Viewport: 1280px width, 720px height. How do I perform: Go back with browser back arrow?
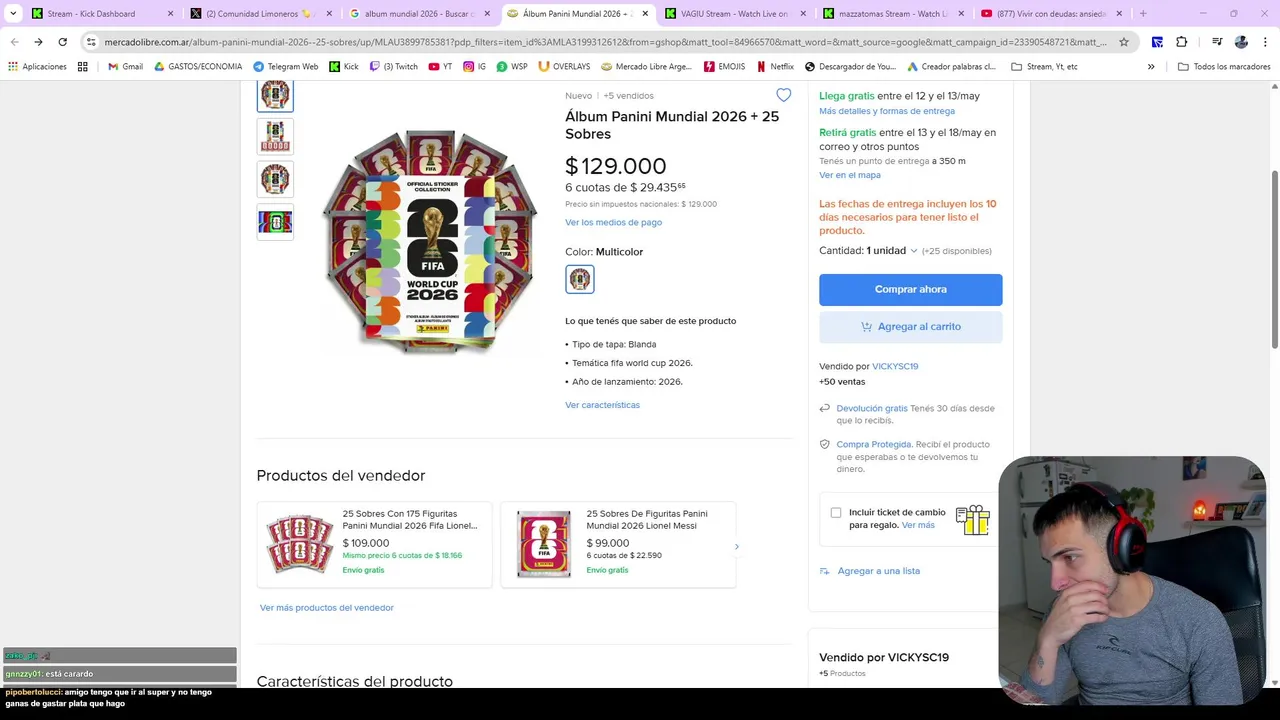pyautogui.click(x=14, y=42)
